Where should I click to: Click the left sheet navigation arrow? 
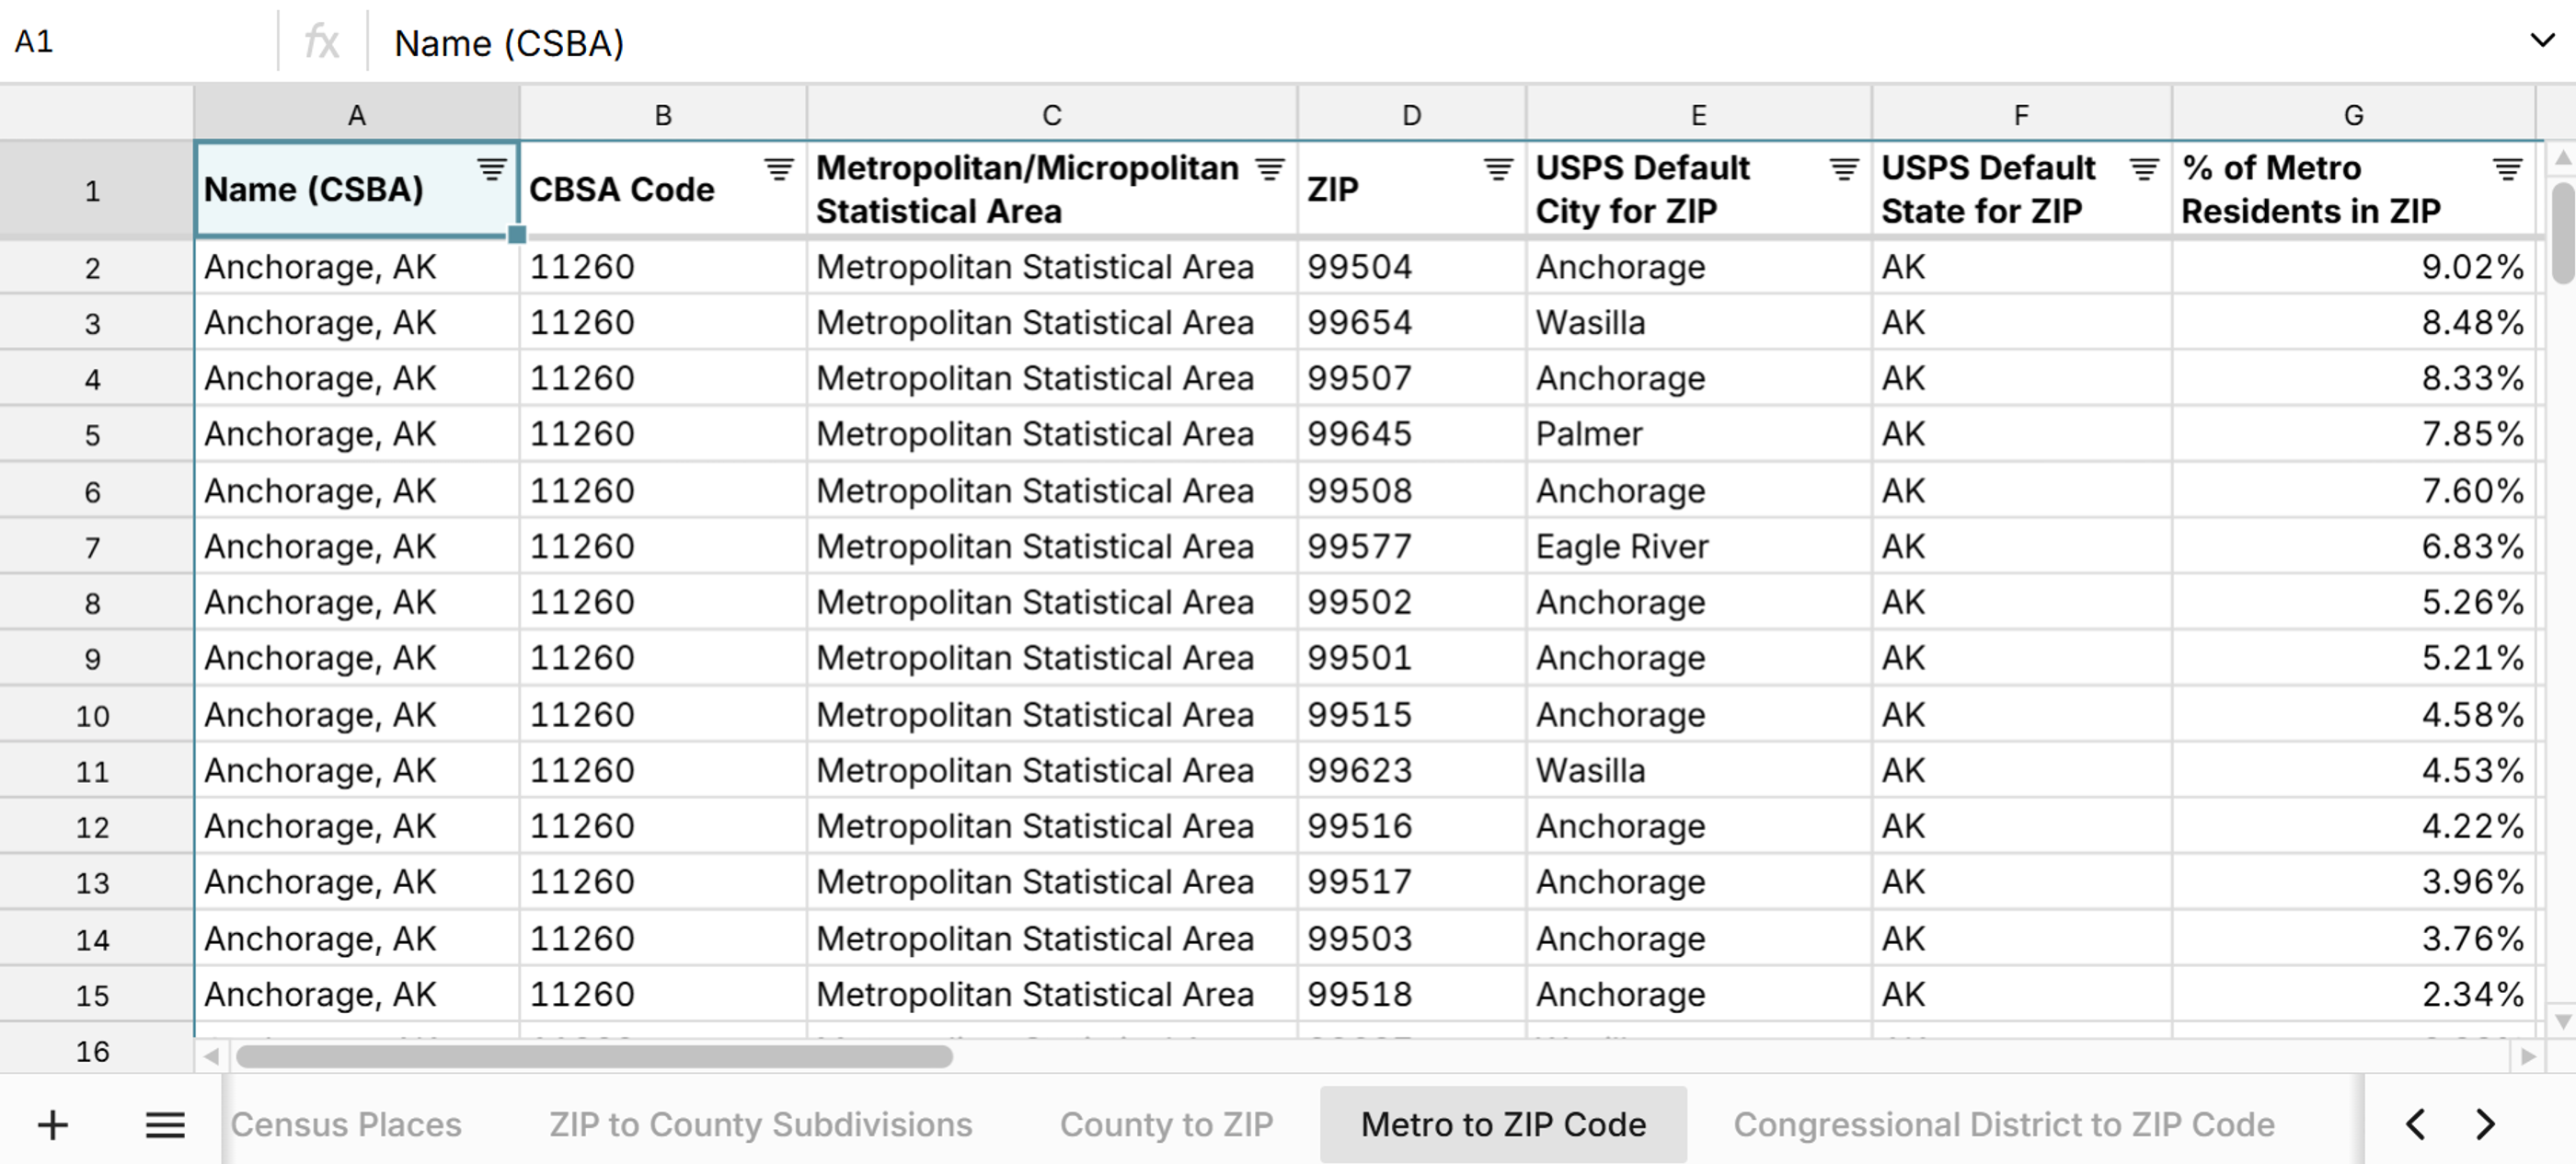point(2416,1124)
